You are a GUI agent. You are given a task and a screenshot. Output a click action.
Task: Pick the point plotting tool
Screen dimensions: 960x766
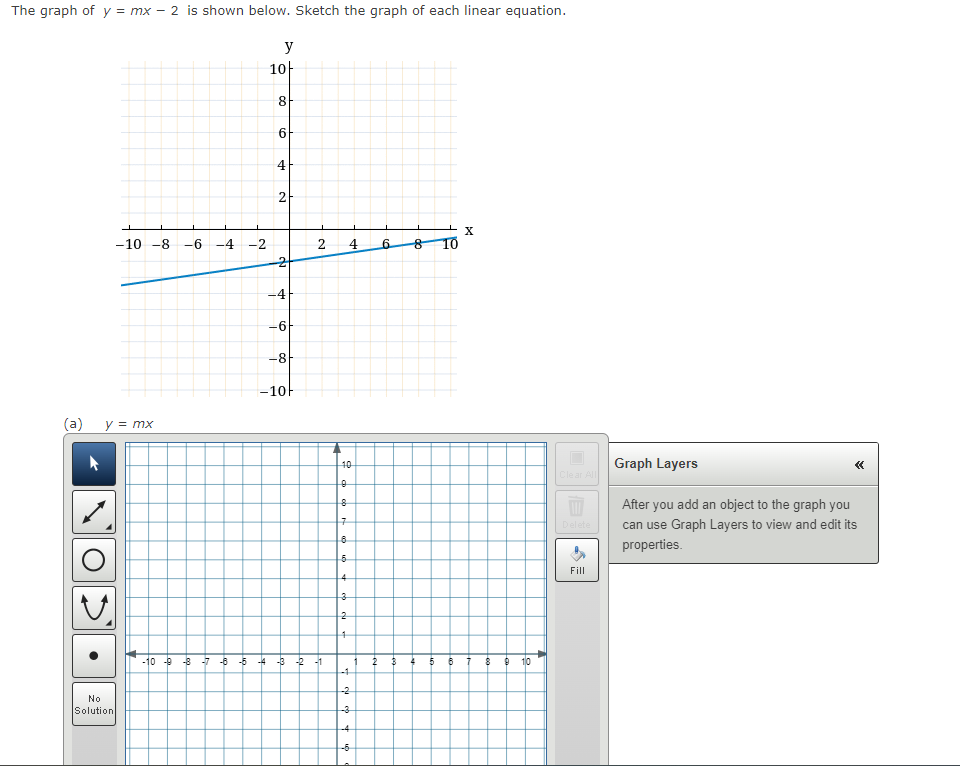click(x=93, y=655)
